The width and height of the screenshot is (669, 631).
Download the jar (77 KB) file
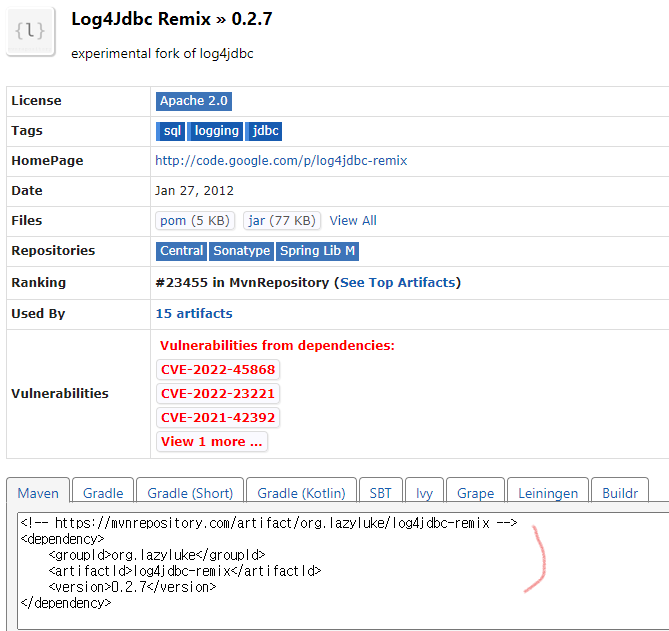coord(282,221)
